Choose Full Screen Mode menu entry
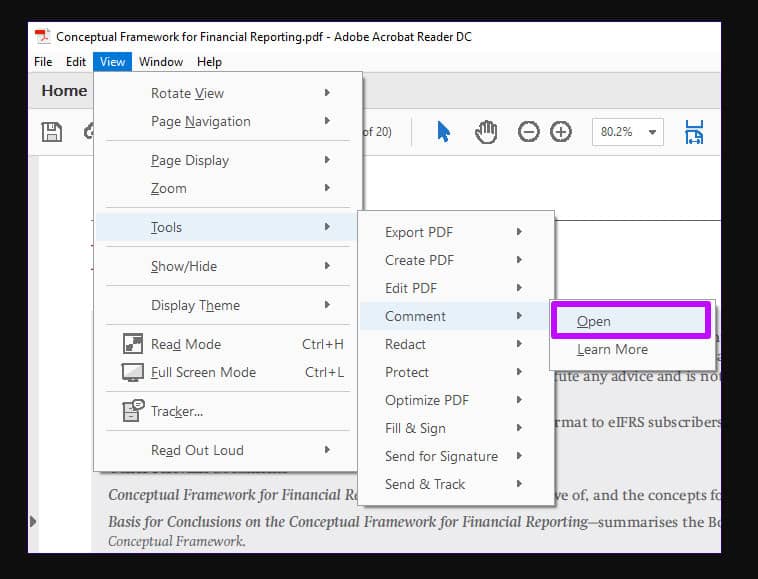Screen dimensions: 758x579 [x=227, y=372]
